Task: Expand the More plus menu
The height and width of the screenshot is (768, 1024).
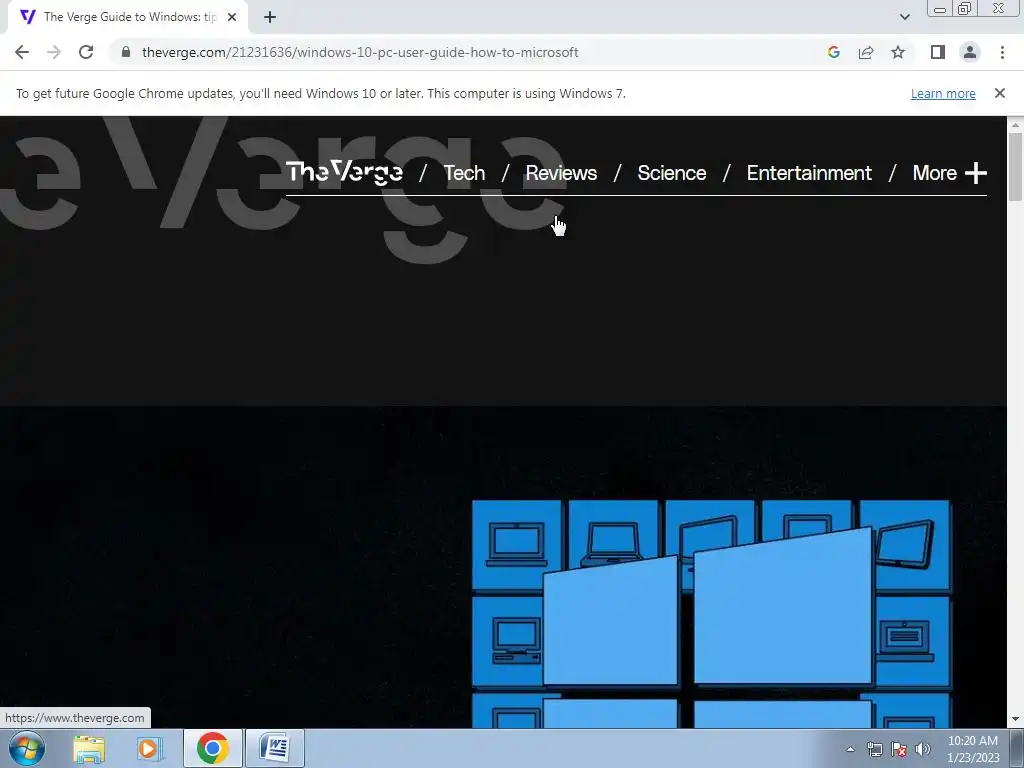Action: [x=950, y=173]
